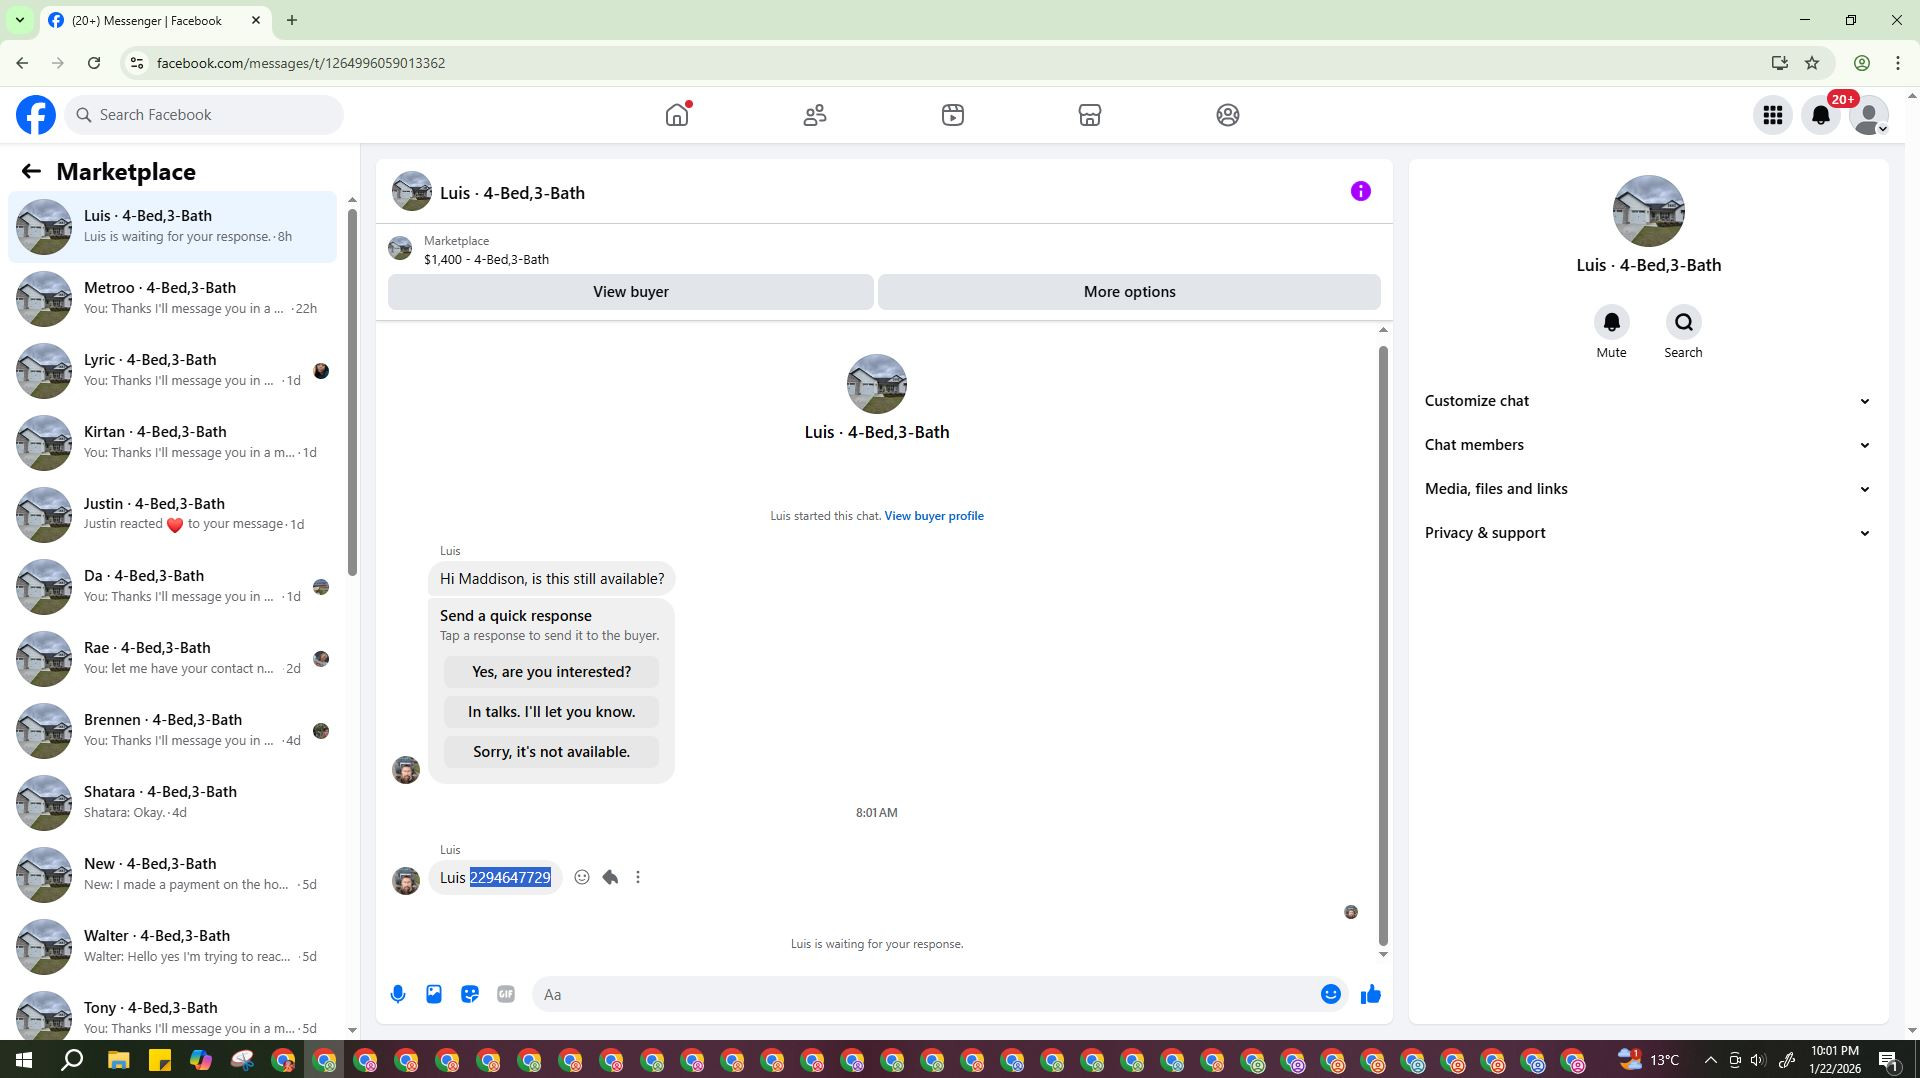Open Da 4-Bed,3-Bath conversation
The height and width of the screenshot is (1078, 1920).
pyautogui.click(x=173, y=587)
